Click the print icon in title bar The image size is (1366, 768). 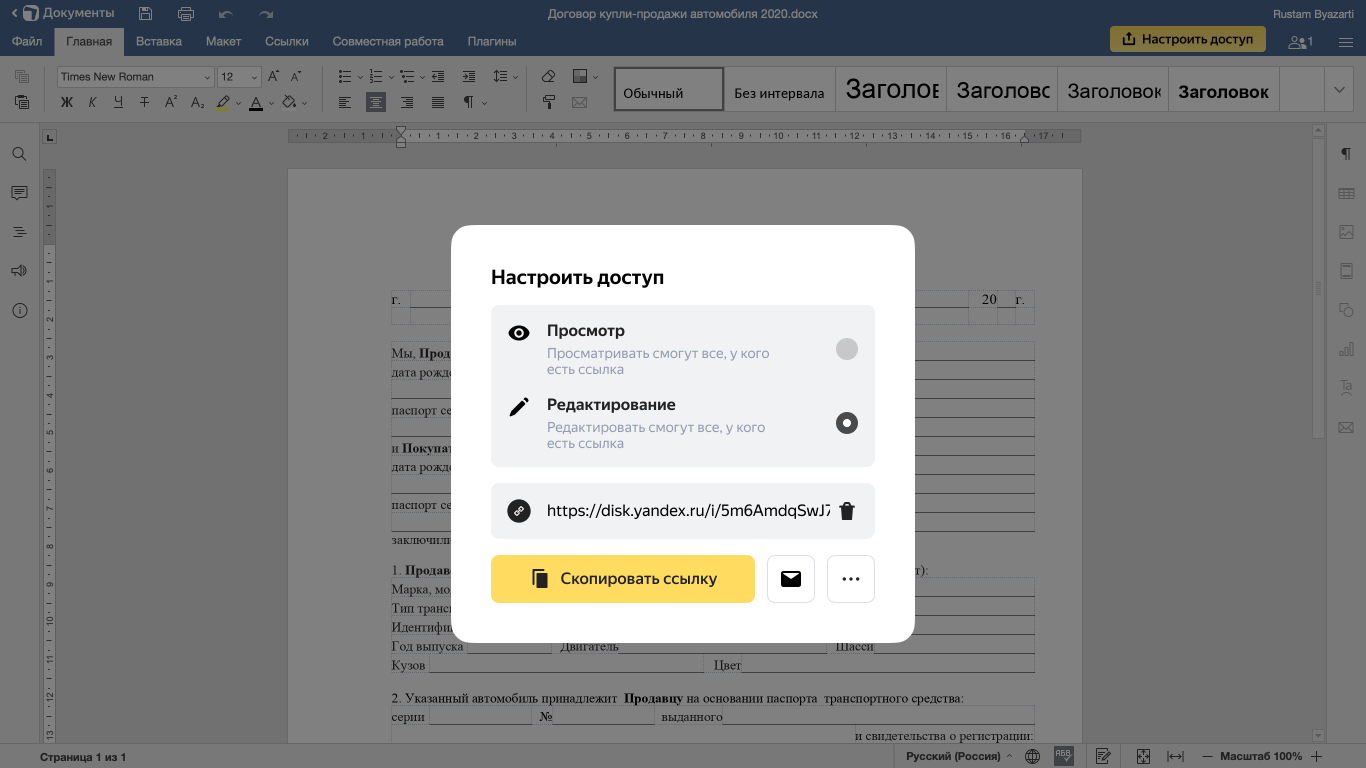tap(186, 14)
